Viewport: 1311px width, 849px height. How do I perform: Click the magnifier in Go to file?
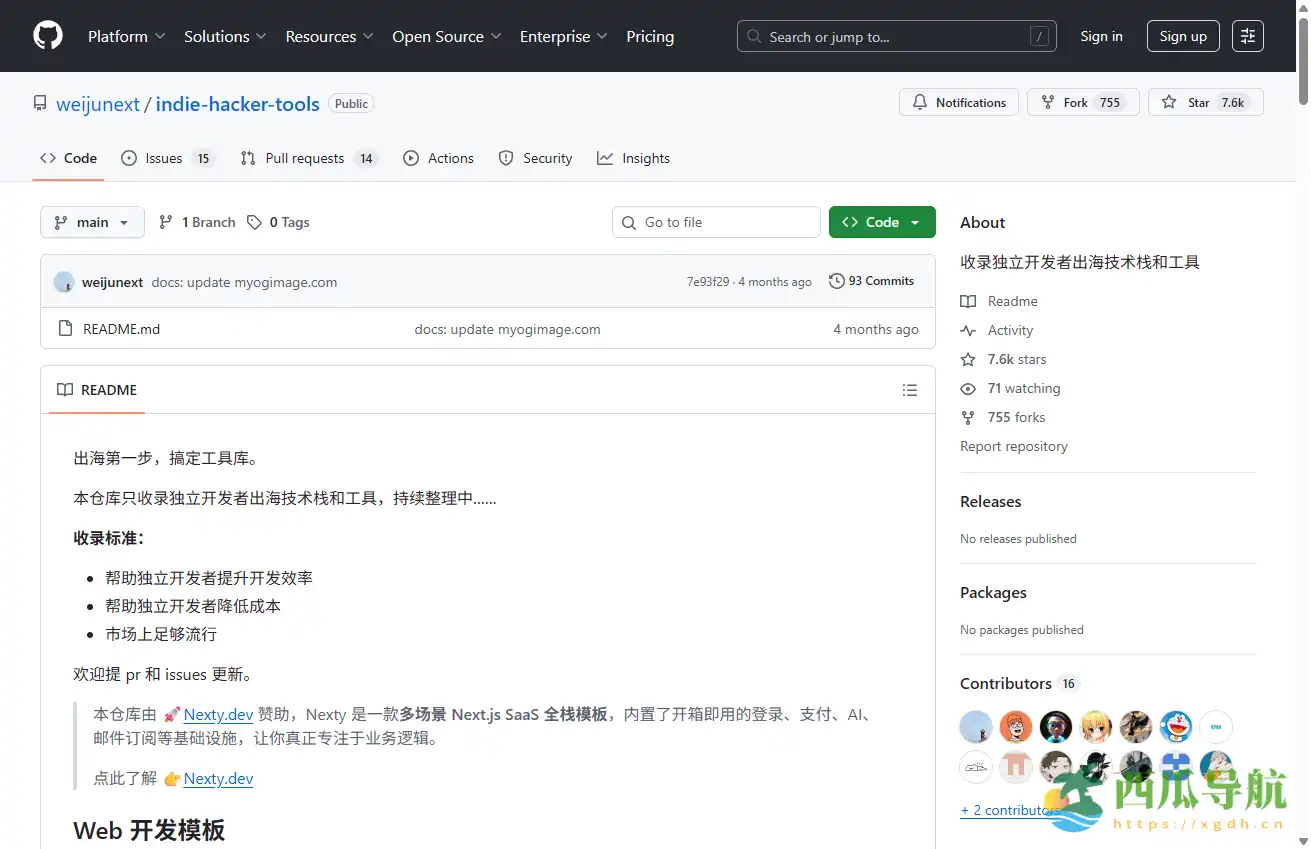click(628, 222)
